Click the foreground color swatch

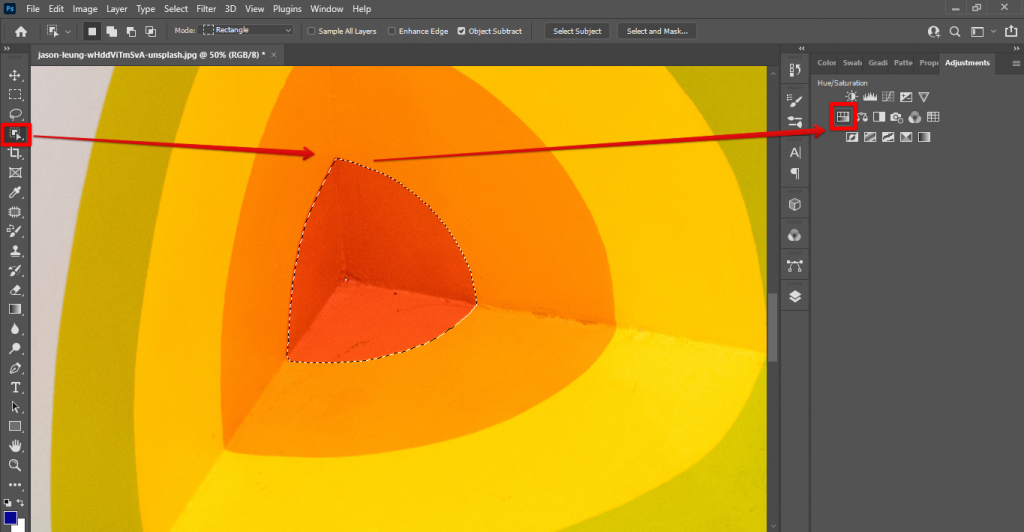[10, 519]
